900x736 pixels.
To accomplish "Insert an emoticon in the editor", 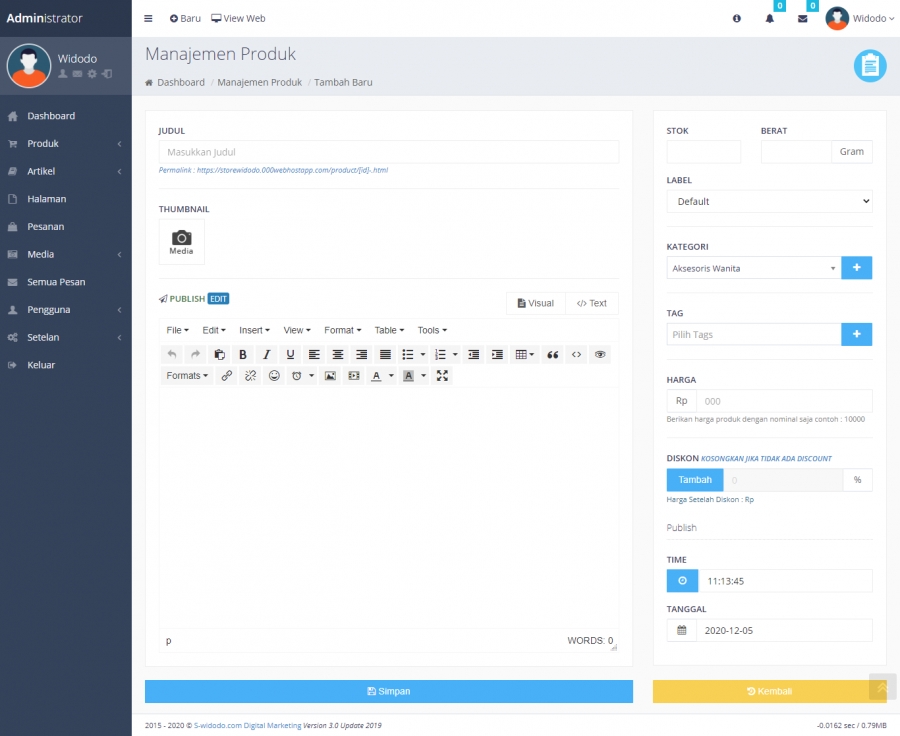I will tap(274, 375).
